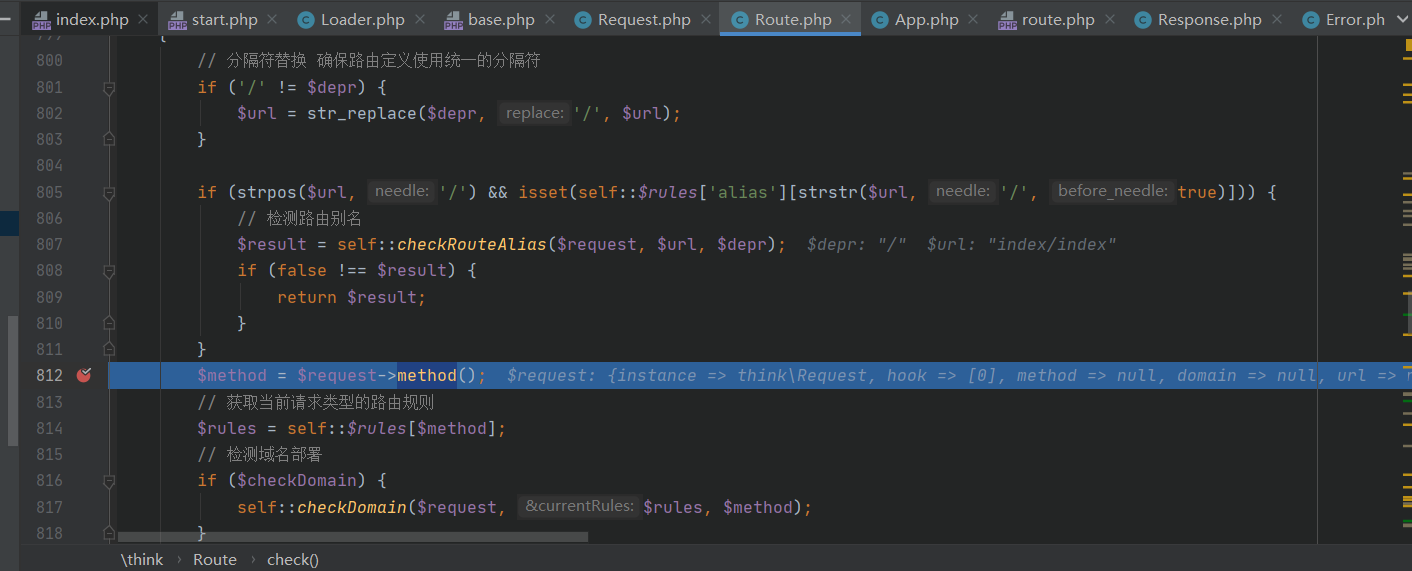Open the Loader.php tab
Image resolution: width=1412 pixels, height=571 pixels.
pyautogui.click(x=362, y=20)
